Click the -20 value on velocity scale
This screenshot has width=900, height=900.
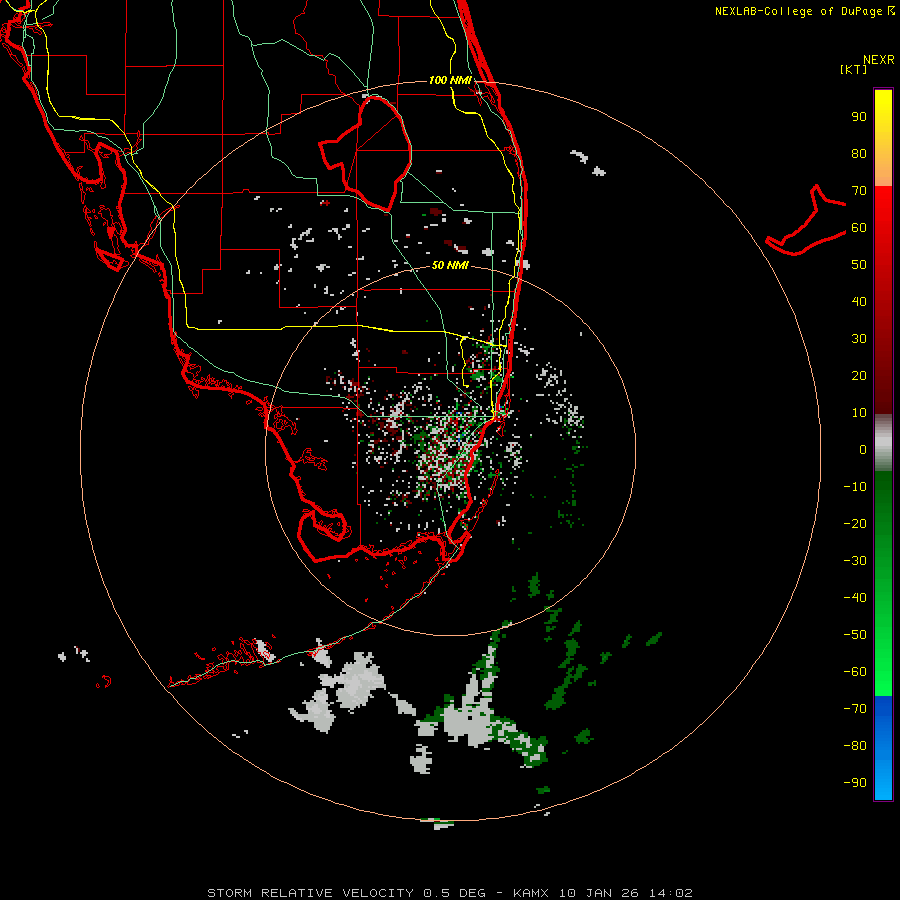click(855, 523)
